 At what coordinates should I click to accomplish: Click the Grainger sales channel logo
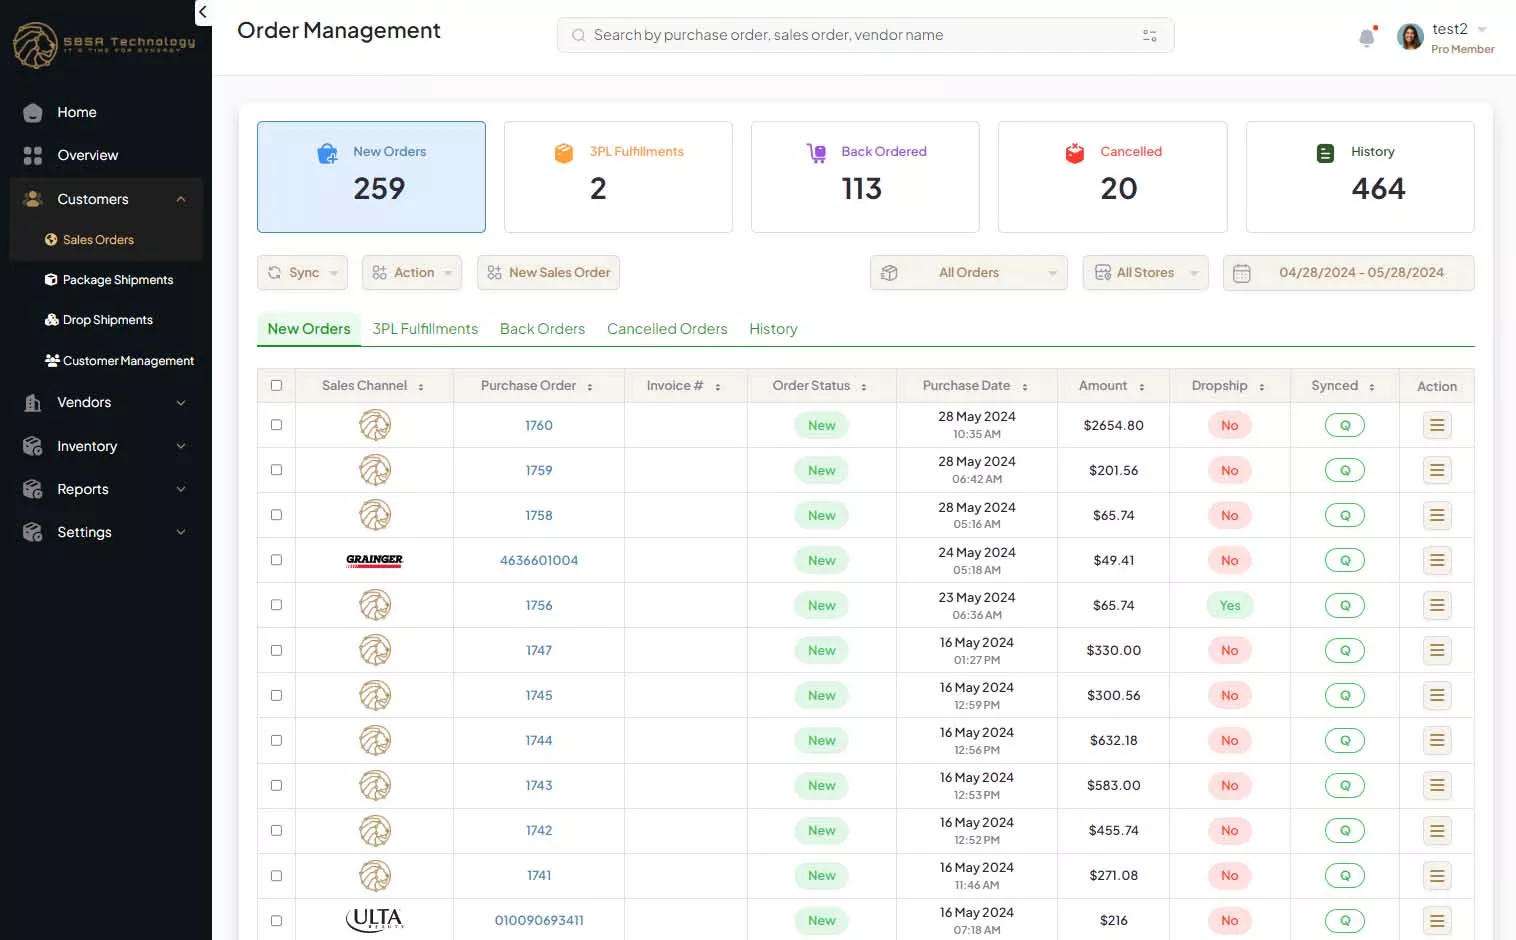pos(374,560)
